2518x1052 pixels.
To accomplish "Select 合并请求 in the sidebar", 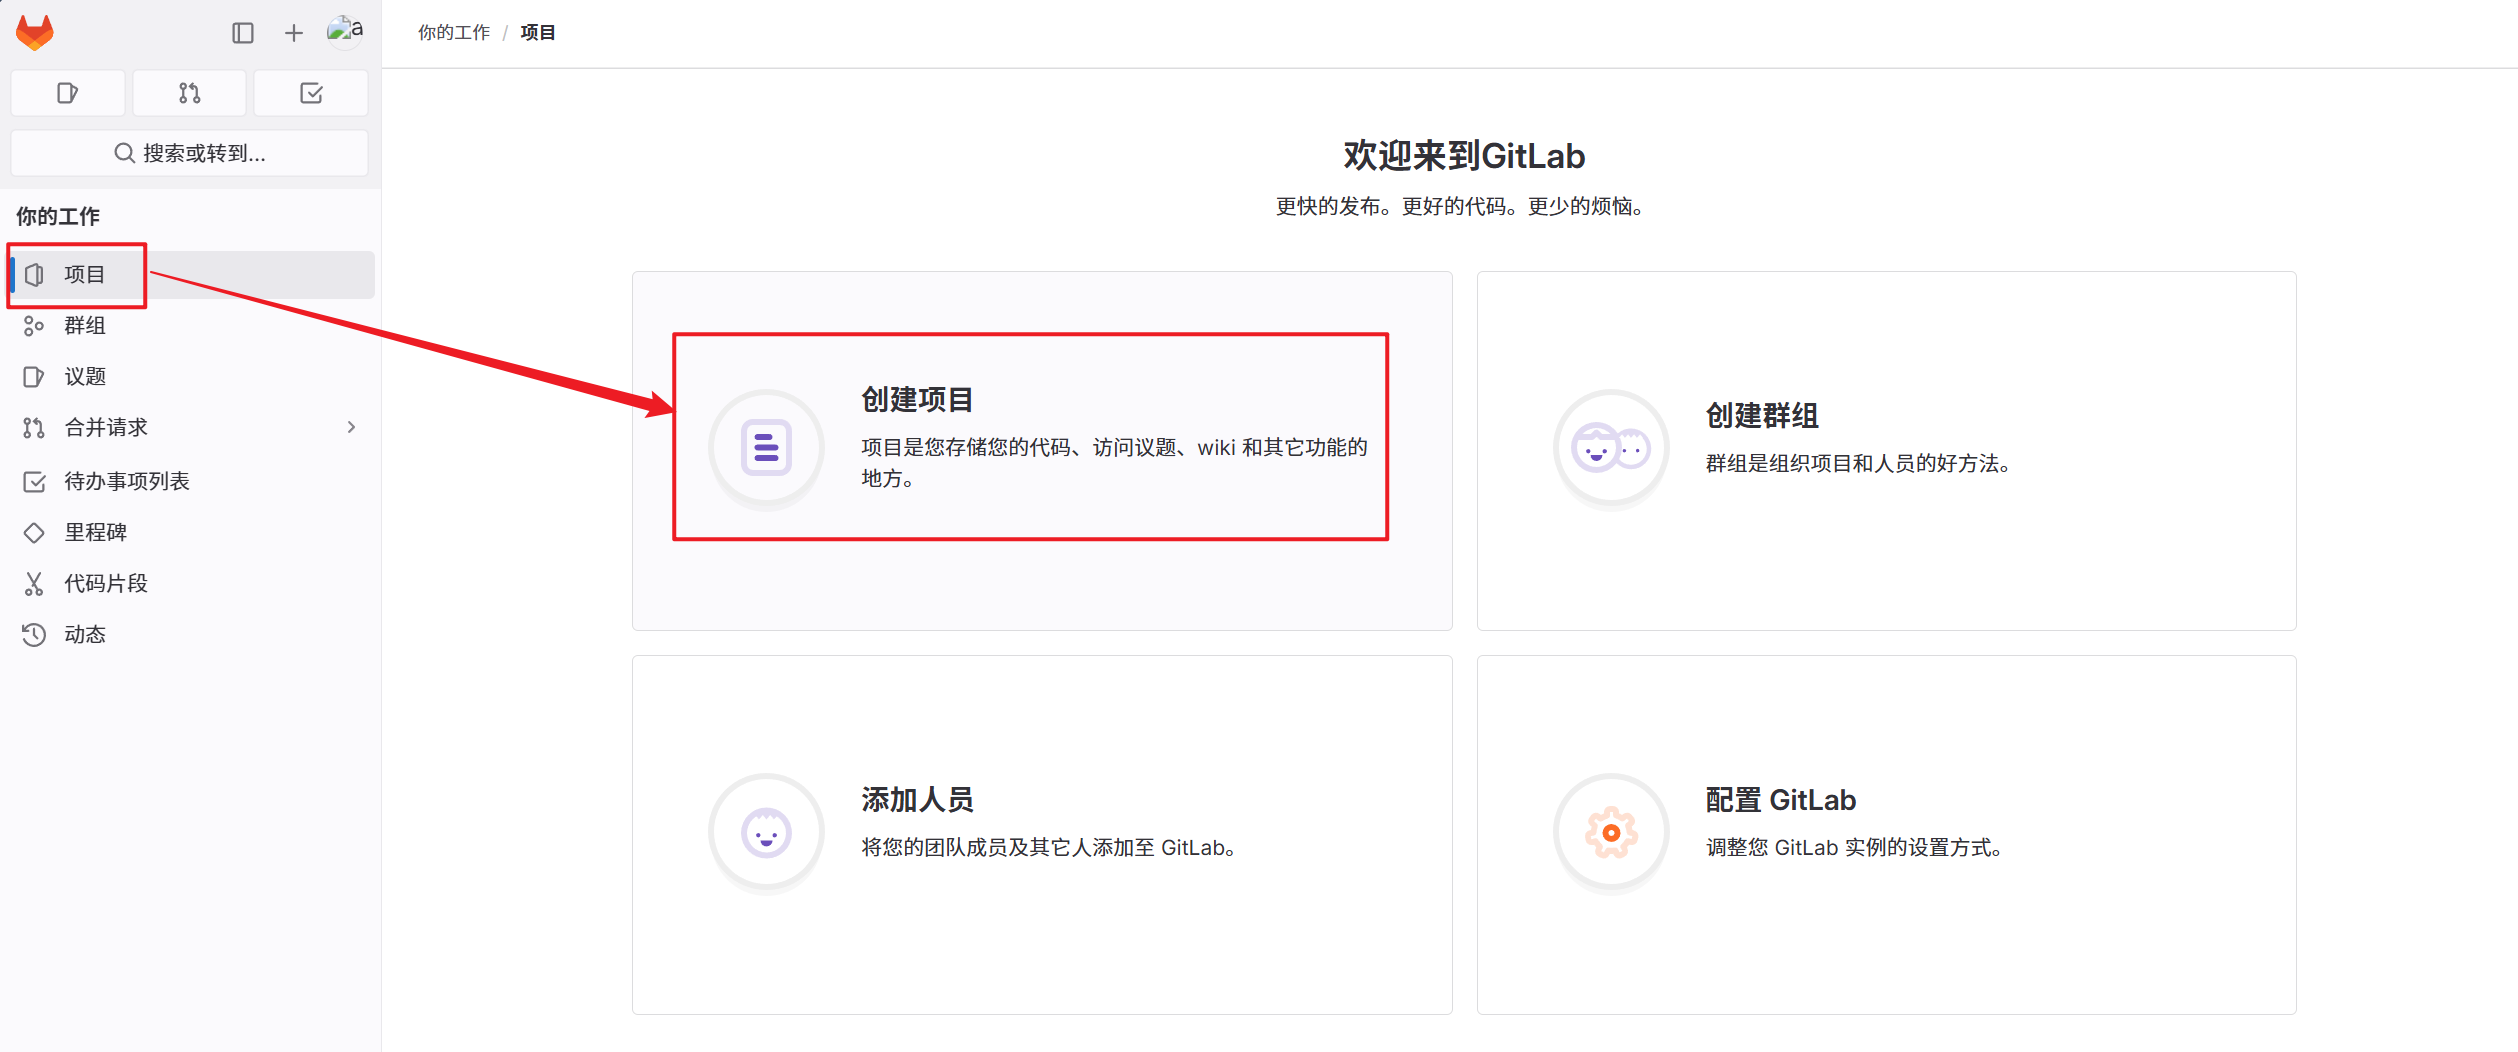I will tap(192, 428).
